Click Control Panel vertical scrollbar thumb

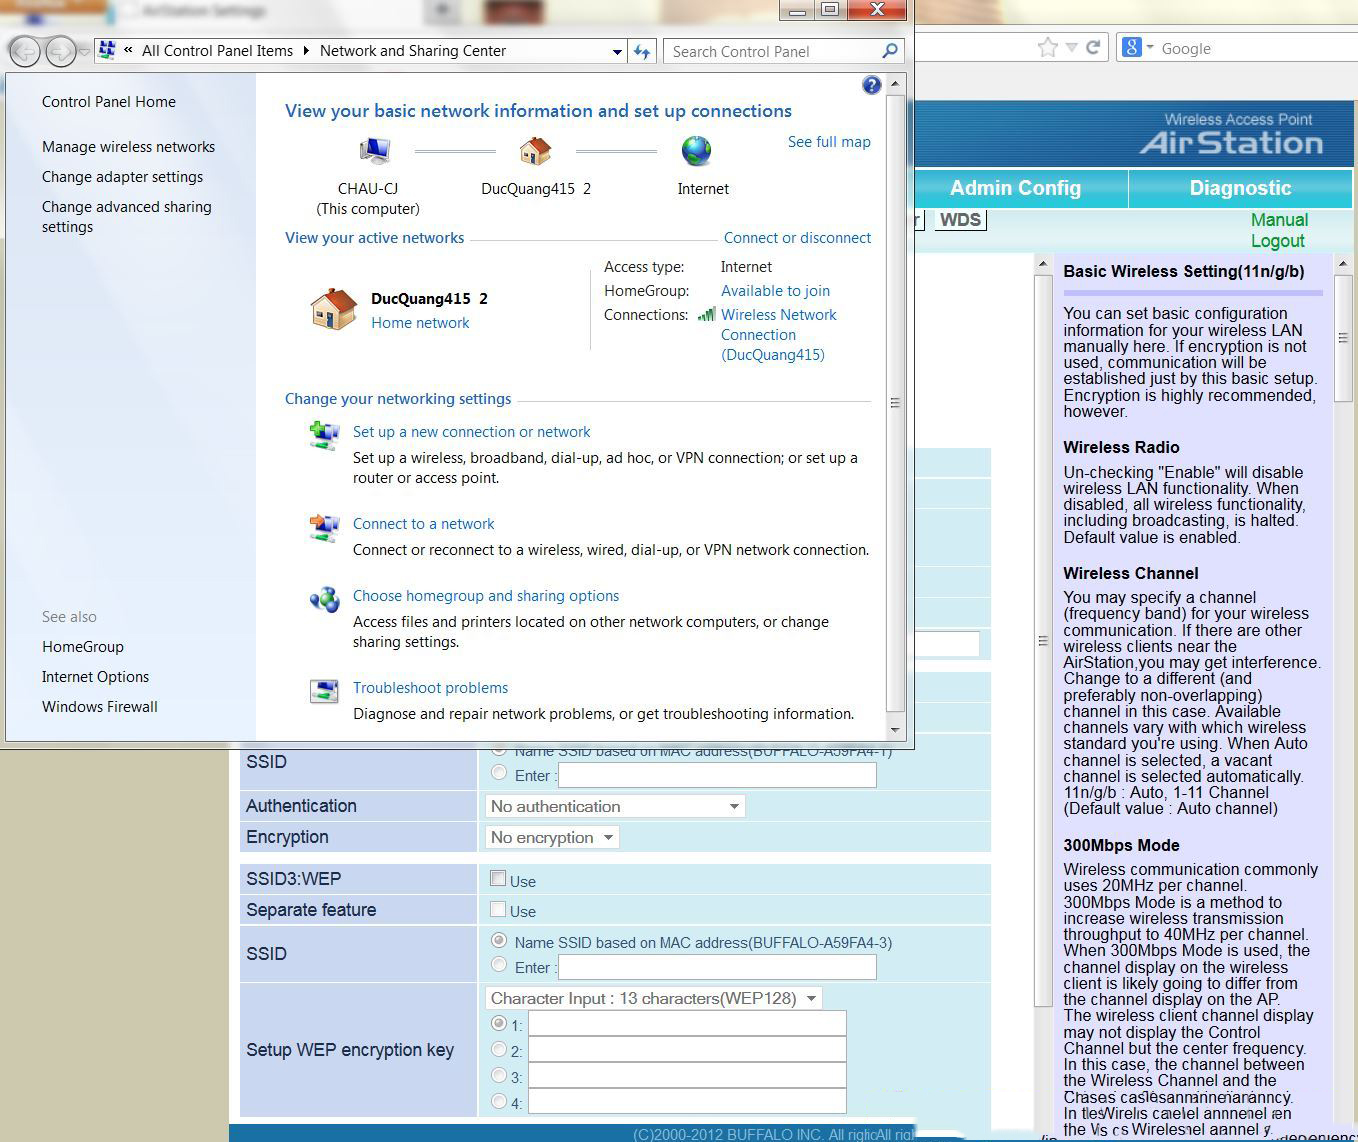click(895, 402)
